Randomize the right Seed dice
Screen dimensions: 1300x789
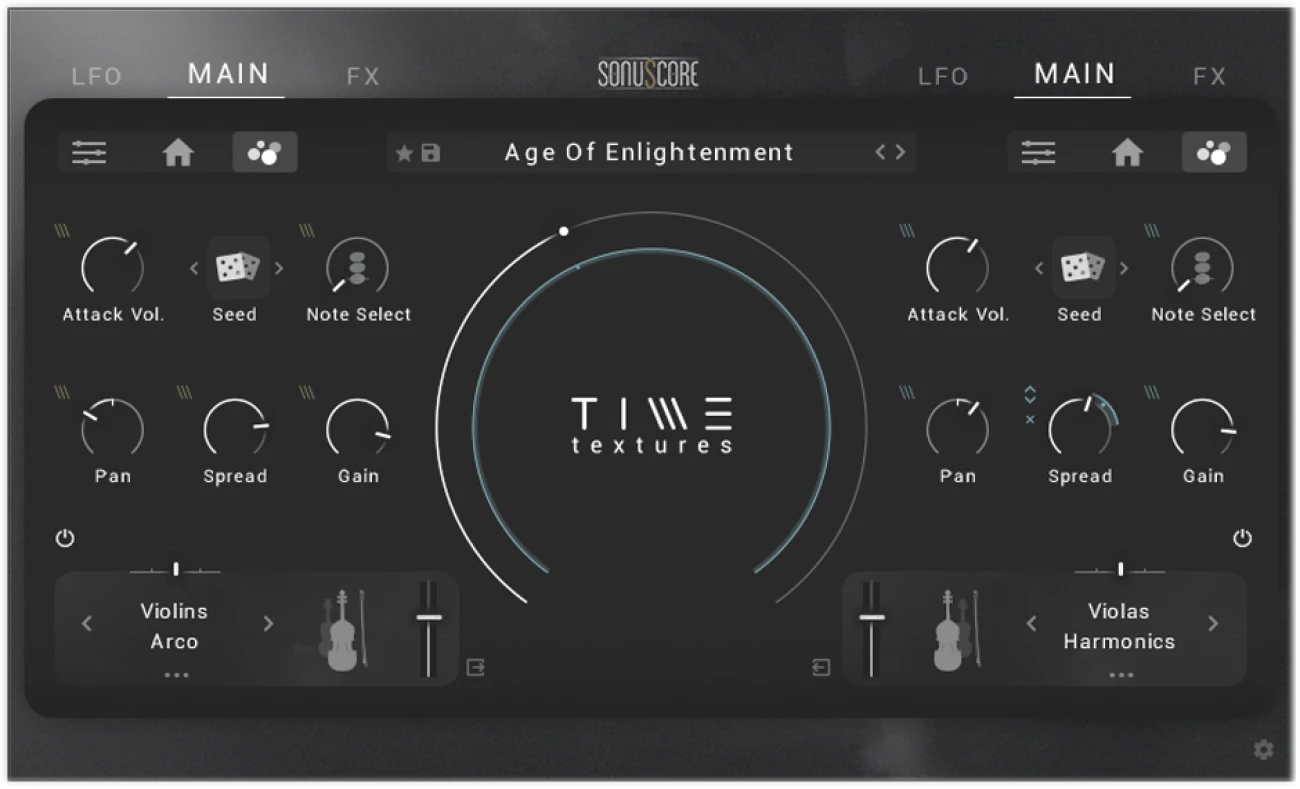[x=1083, y=267]
